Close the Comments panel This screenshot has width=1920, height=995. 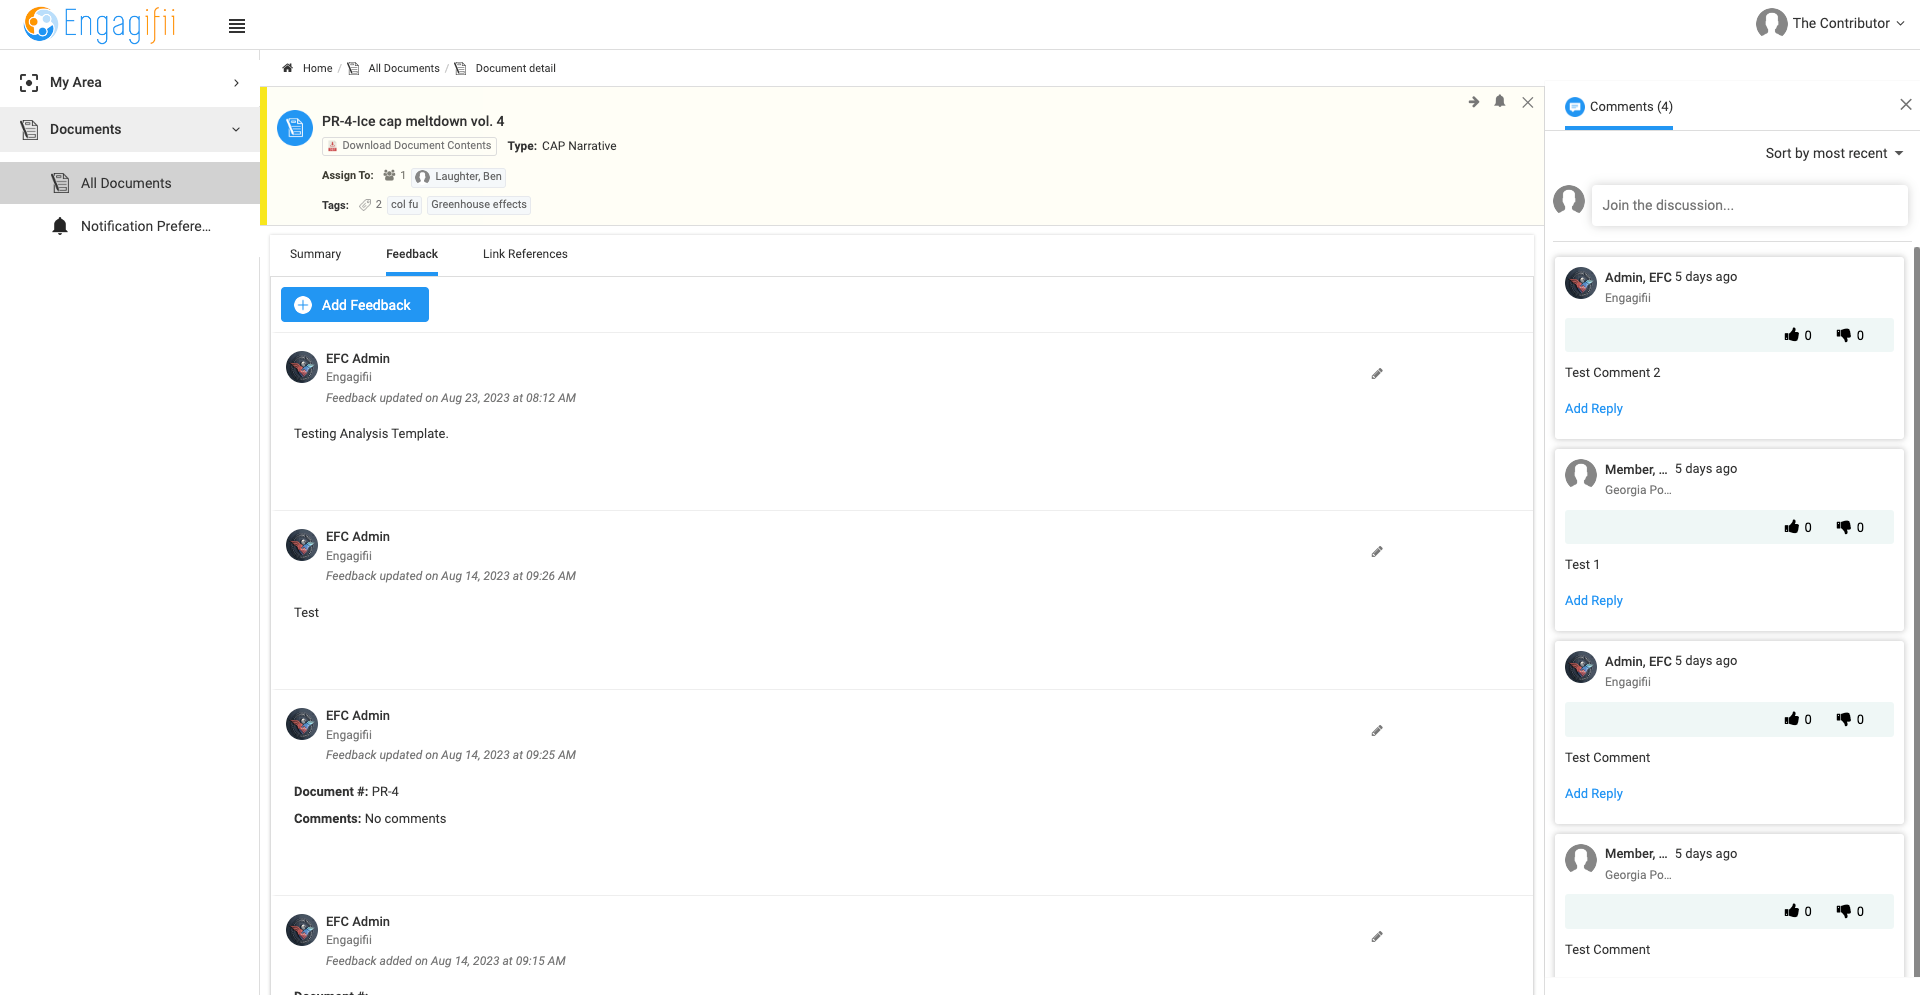tap(1906, 105)
